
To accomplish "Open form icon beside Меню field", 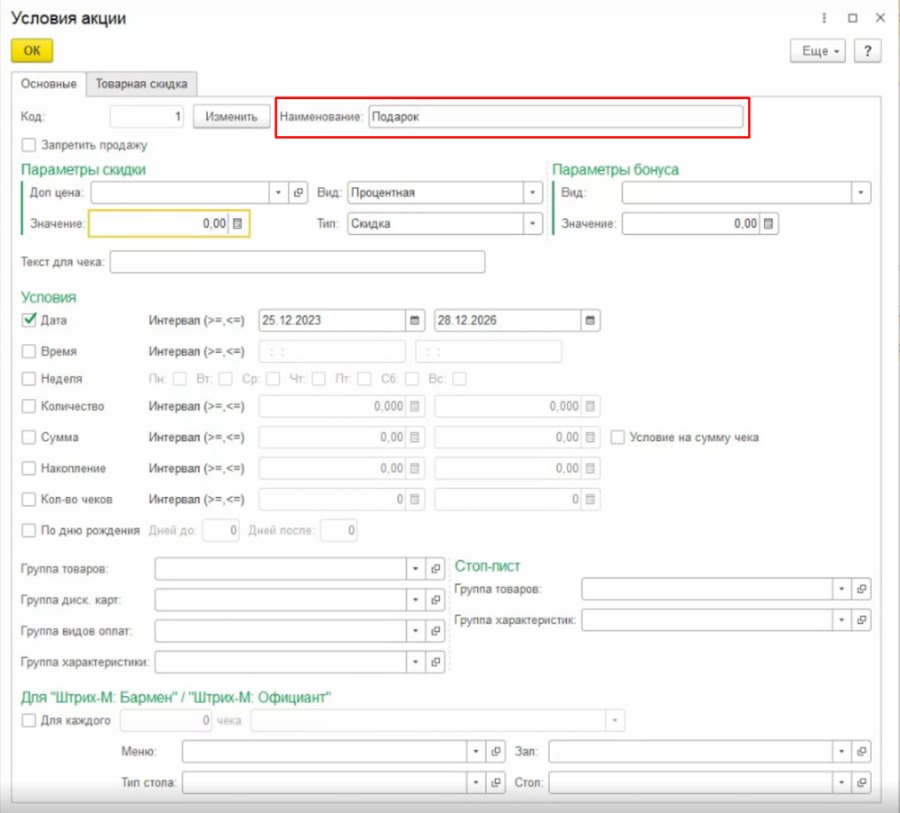I will [496, 752].
